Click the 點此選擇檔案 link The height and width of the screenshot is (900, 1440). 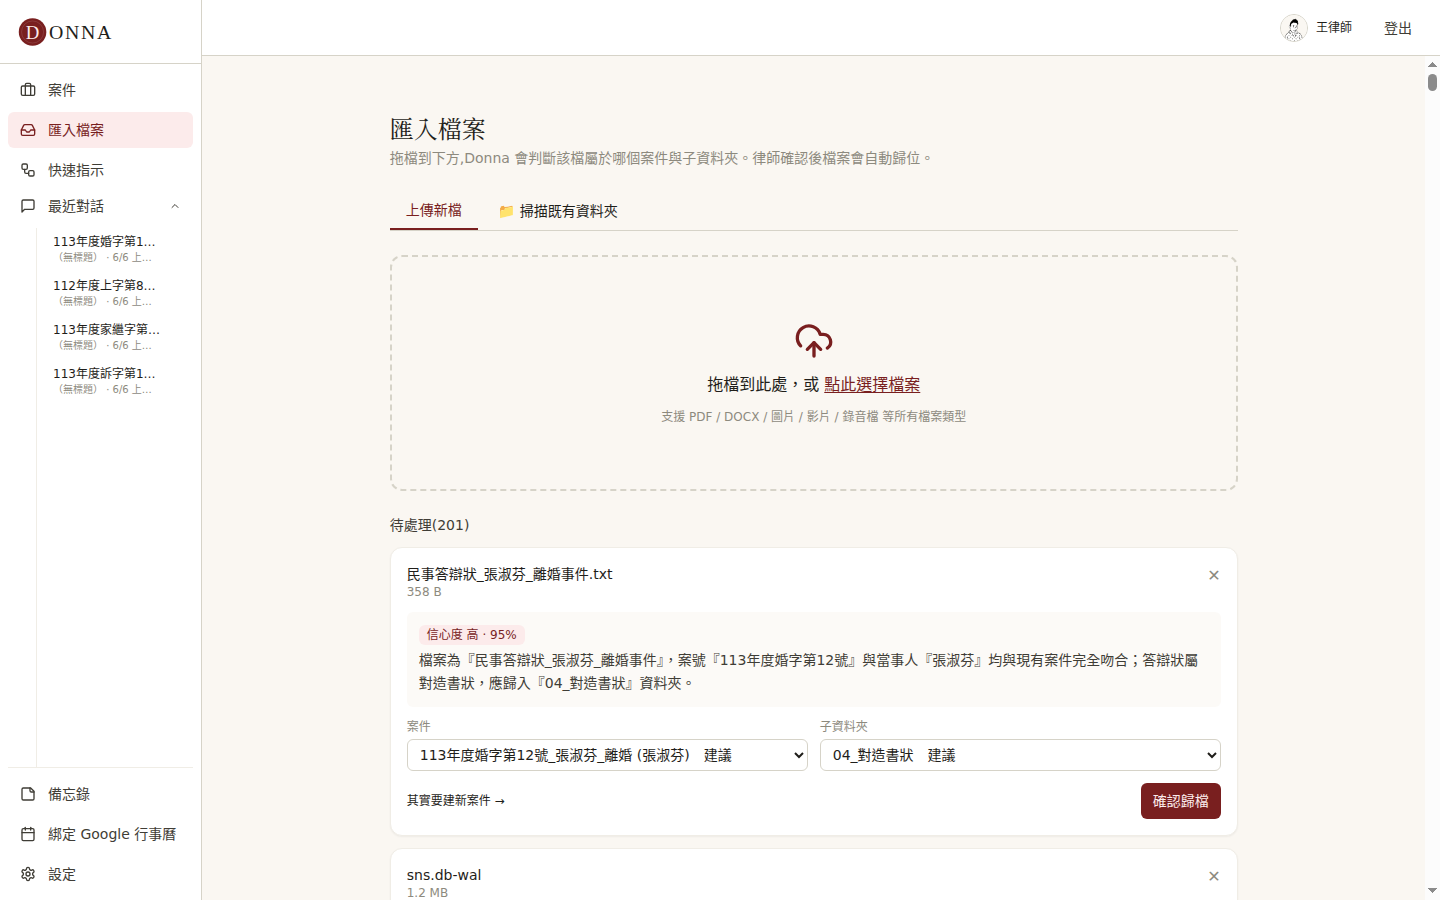coord(872,384)
